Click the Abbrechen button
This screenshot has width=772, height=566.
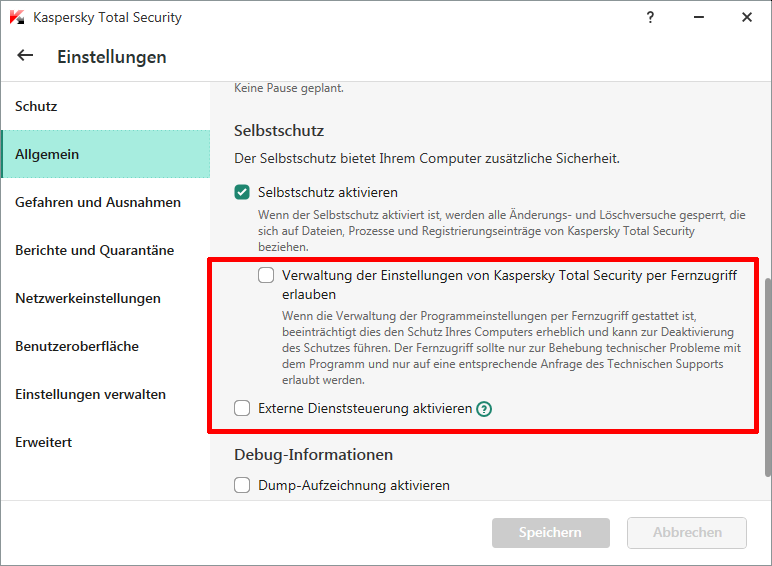click(686, 533)
